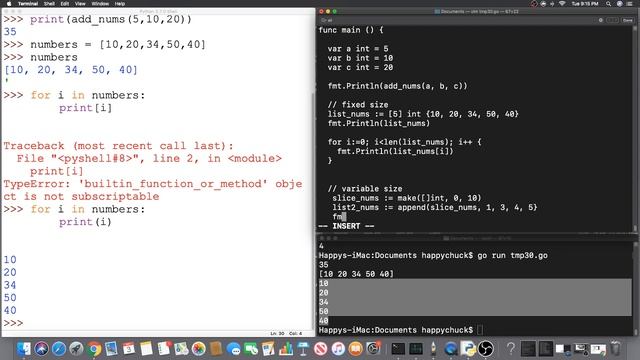Image resolution: width=640 pixels, height=360 pixels.
Task: Click 'go run tmp30.go' command in Terminal
Action: tap(512, 256)
